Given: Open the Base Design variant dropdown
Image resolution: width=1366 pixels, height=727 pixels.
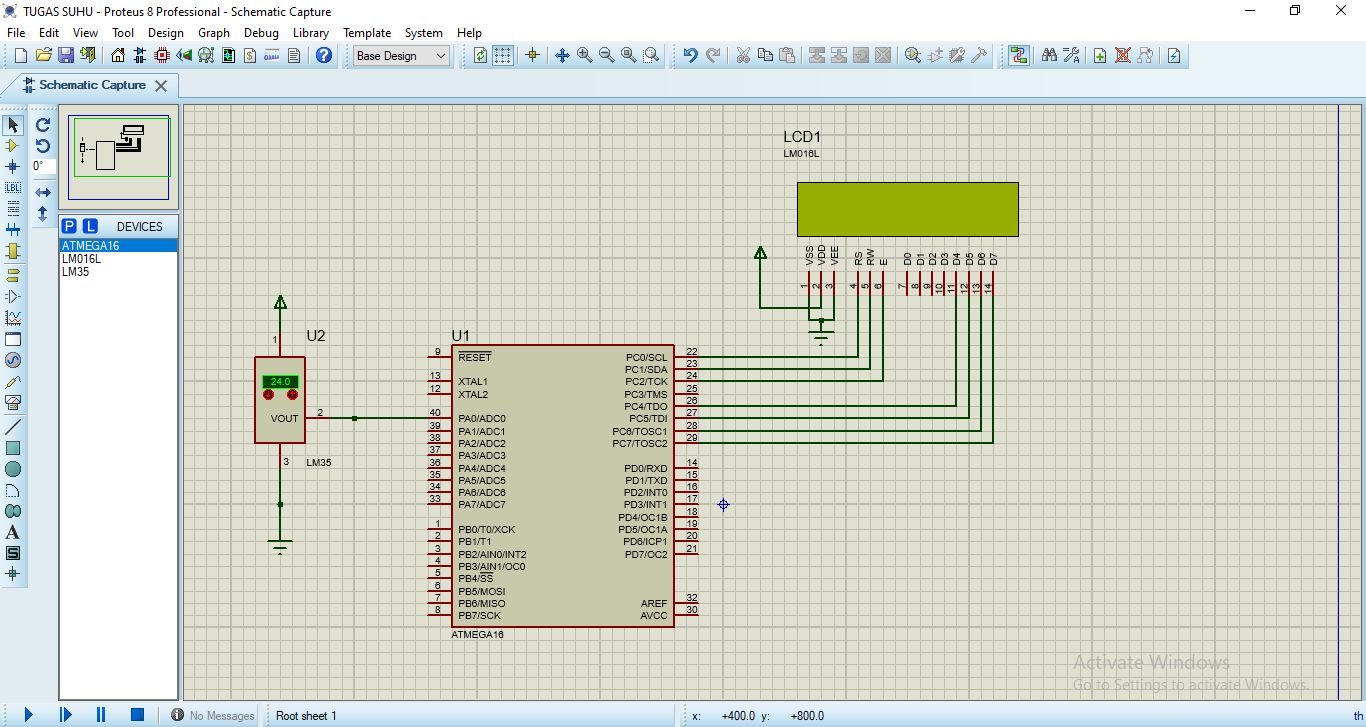Looking at the screenshot, I should (x=401, y=56).
